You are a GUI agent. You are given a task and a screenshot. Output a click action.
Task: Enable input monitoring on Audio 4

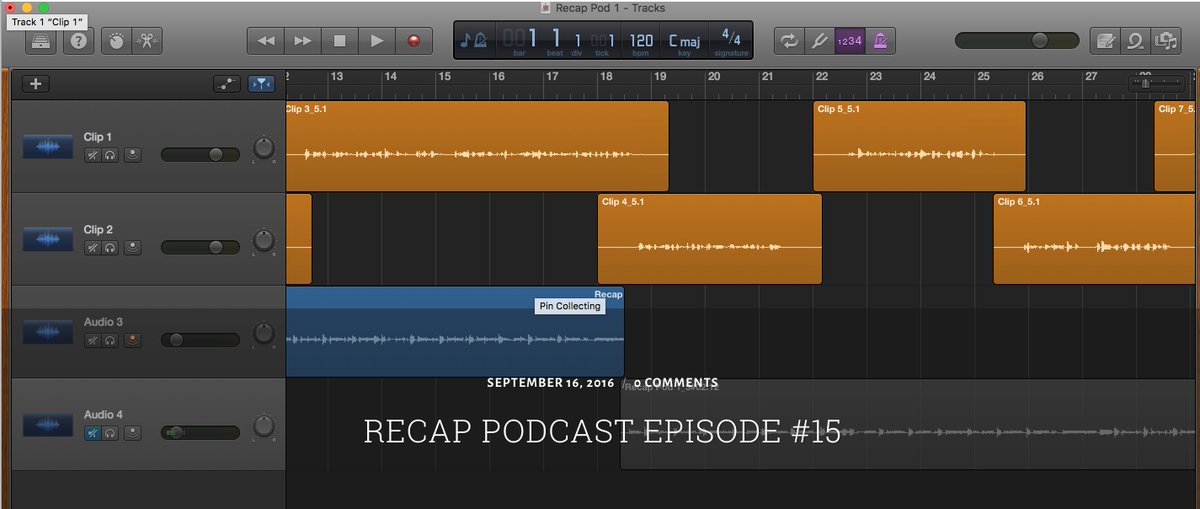tap(132, 433)
